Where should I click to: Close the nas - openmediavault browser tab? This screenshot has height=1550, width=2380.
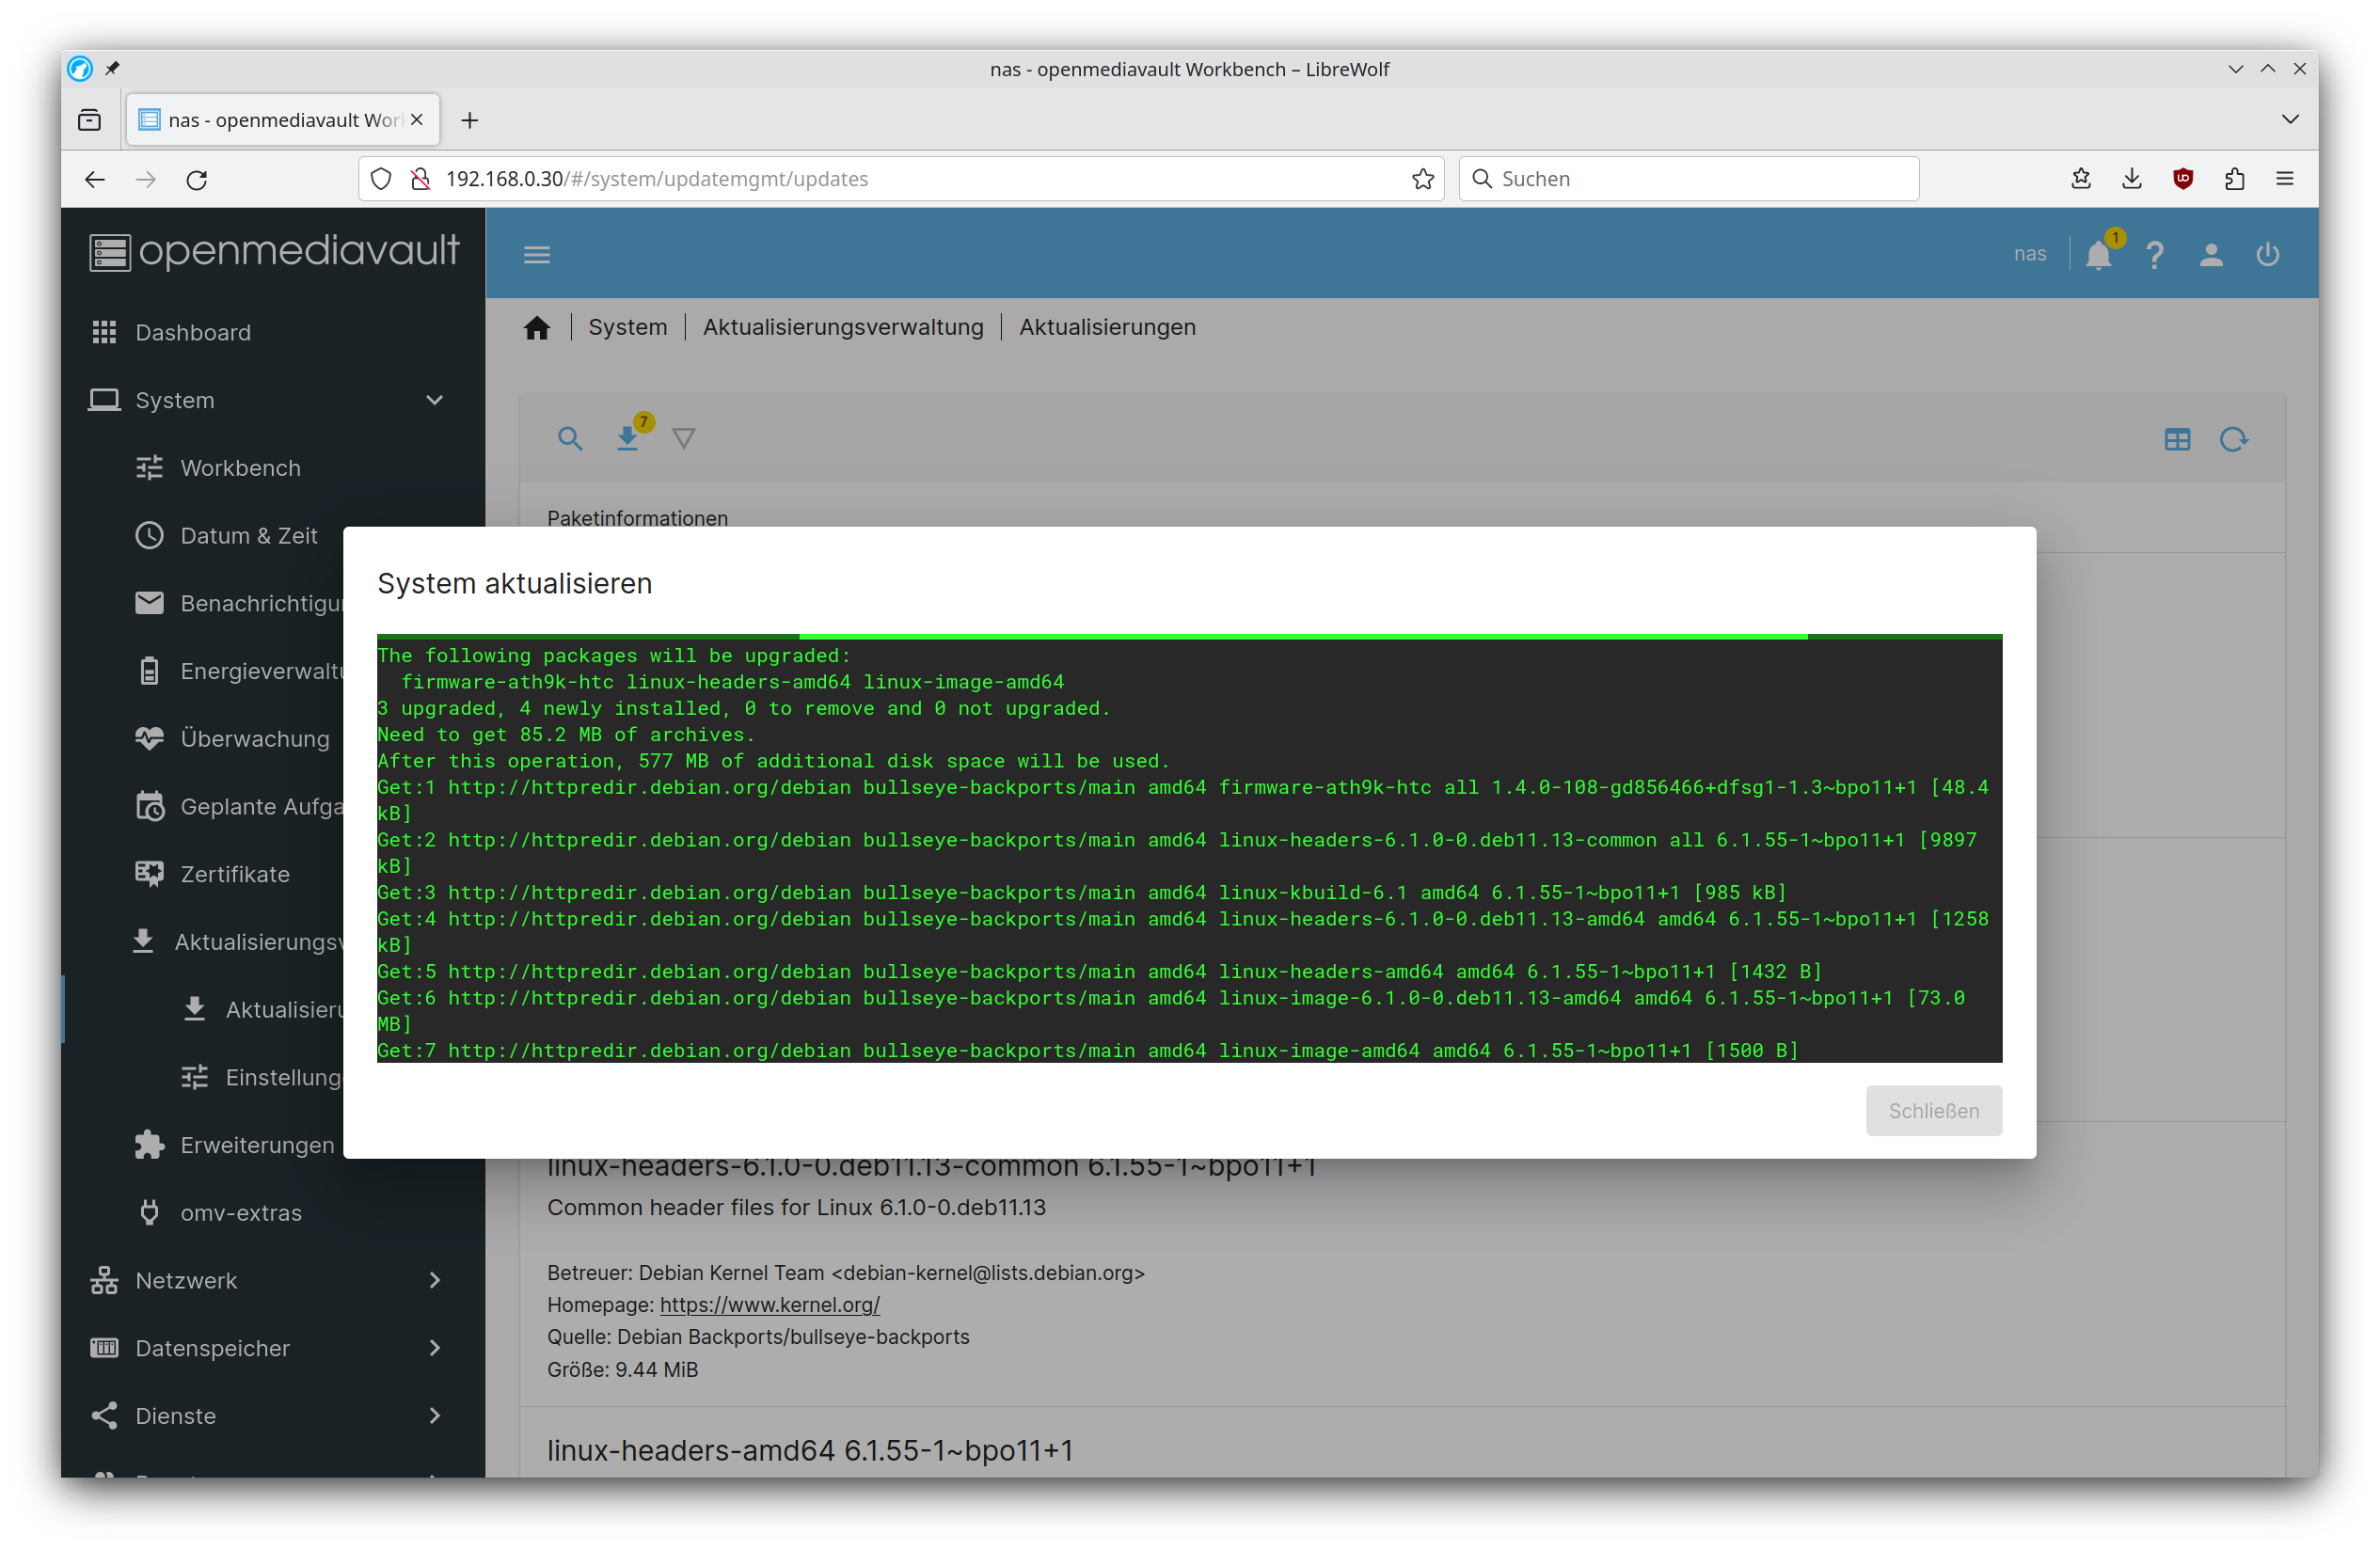(x=417, y=119)
